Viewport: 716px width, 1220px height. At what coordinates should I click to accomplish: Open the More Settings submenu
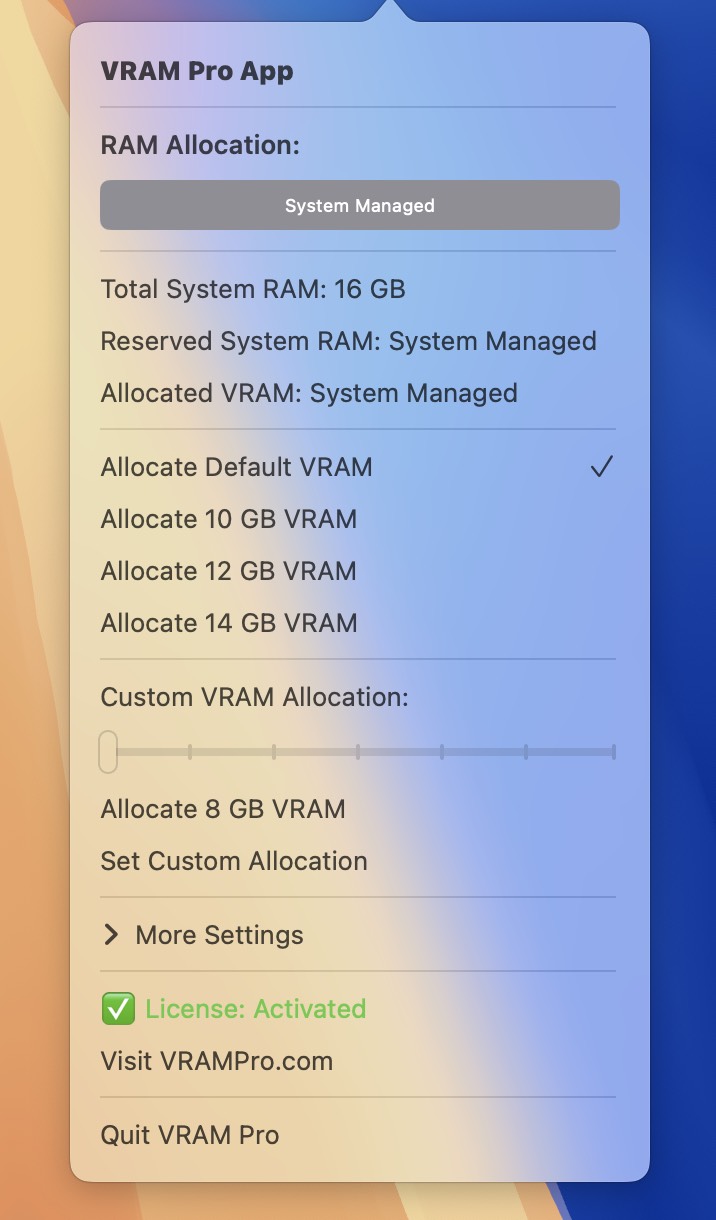[x=358, y=935]
